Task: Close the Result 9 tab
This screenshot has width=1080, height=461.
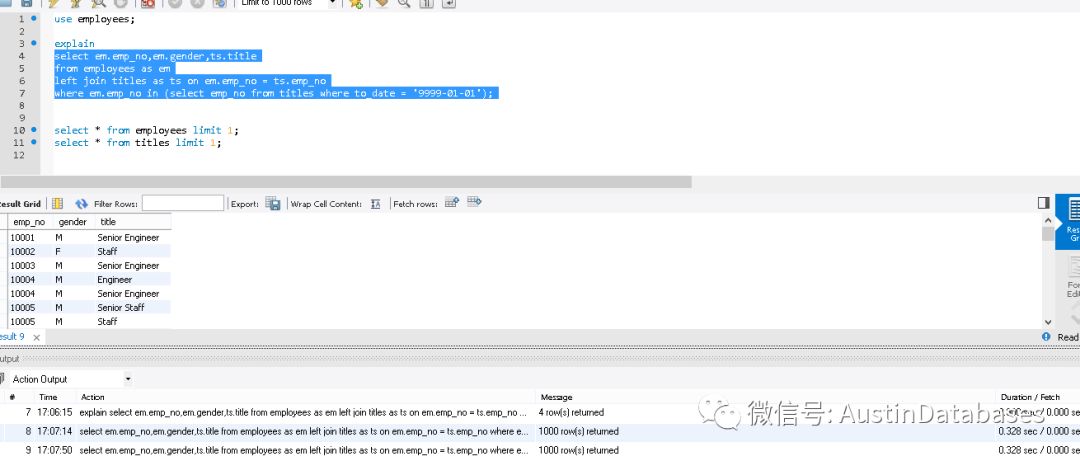Action: [x=37, y=337]
